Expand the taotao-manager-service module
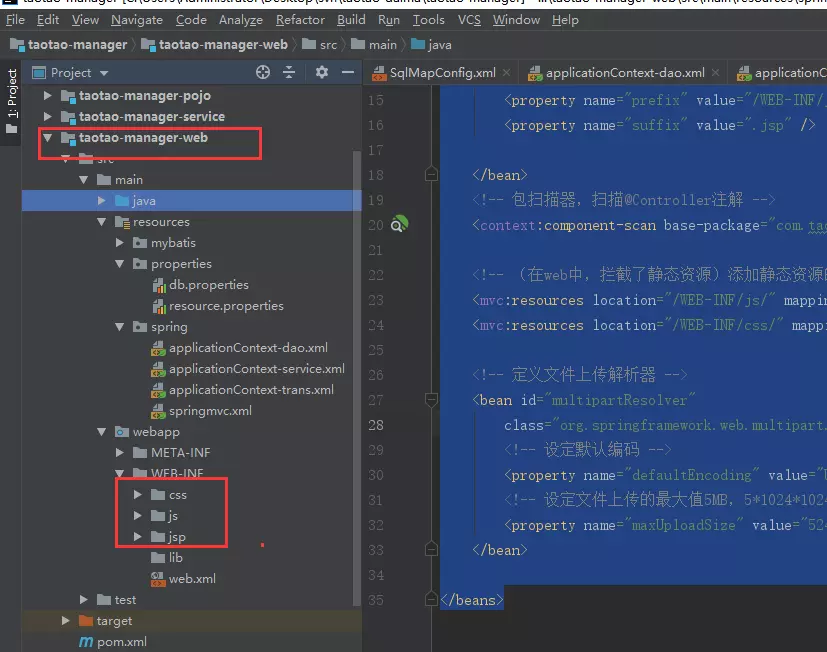The image size is (827, 652). point(47,117)
